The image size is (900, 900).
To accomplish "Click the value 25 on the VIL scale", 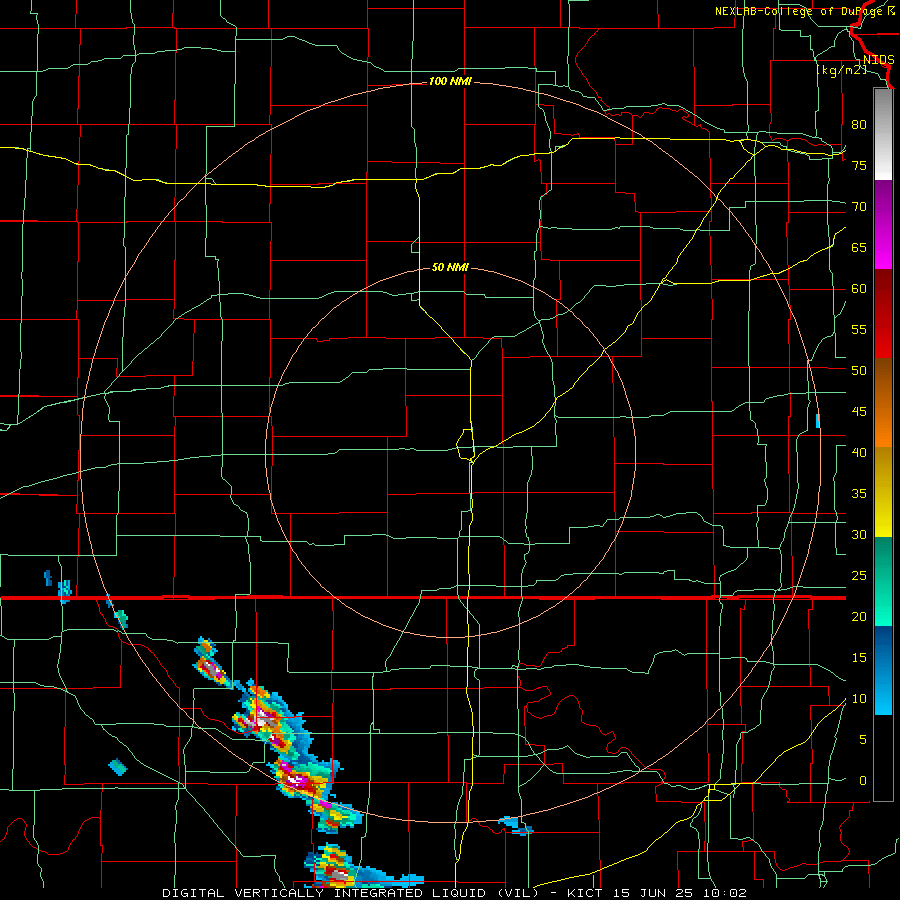I will pyautogui.click(x=859, y=576).
